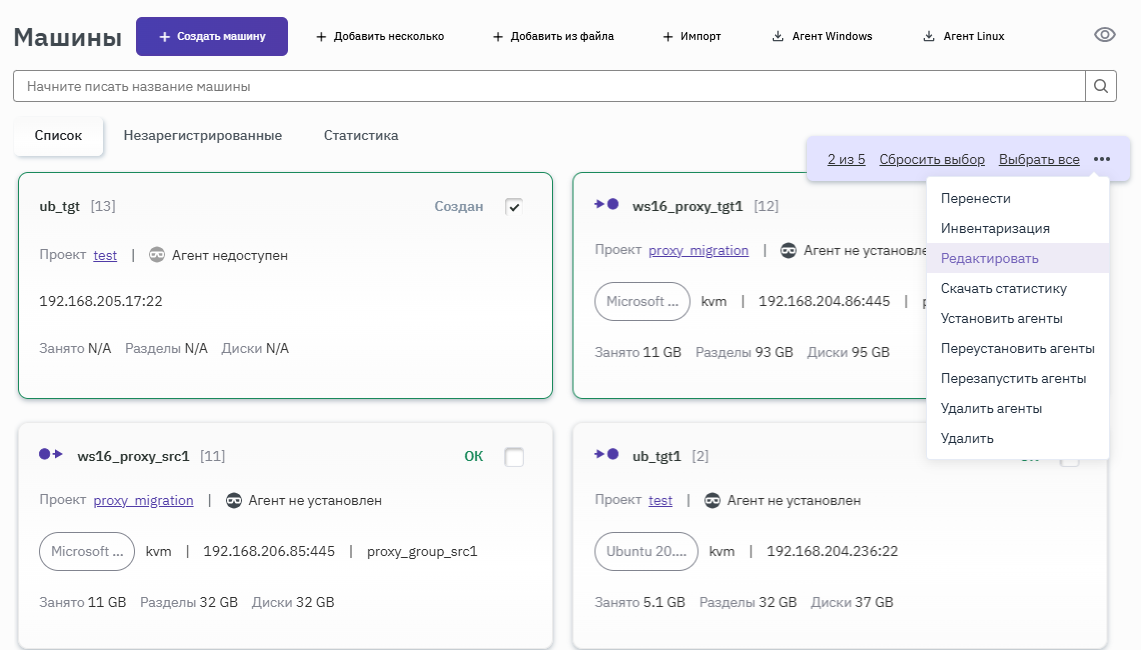This screenshot has width=1141, height=650.
Task: Choose Удалить агенты in the menu
Action: [x=991, y=408]
